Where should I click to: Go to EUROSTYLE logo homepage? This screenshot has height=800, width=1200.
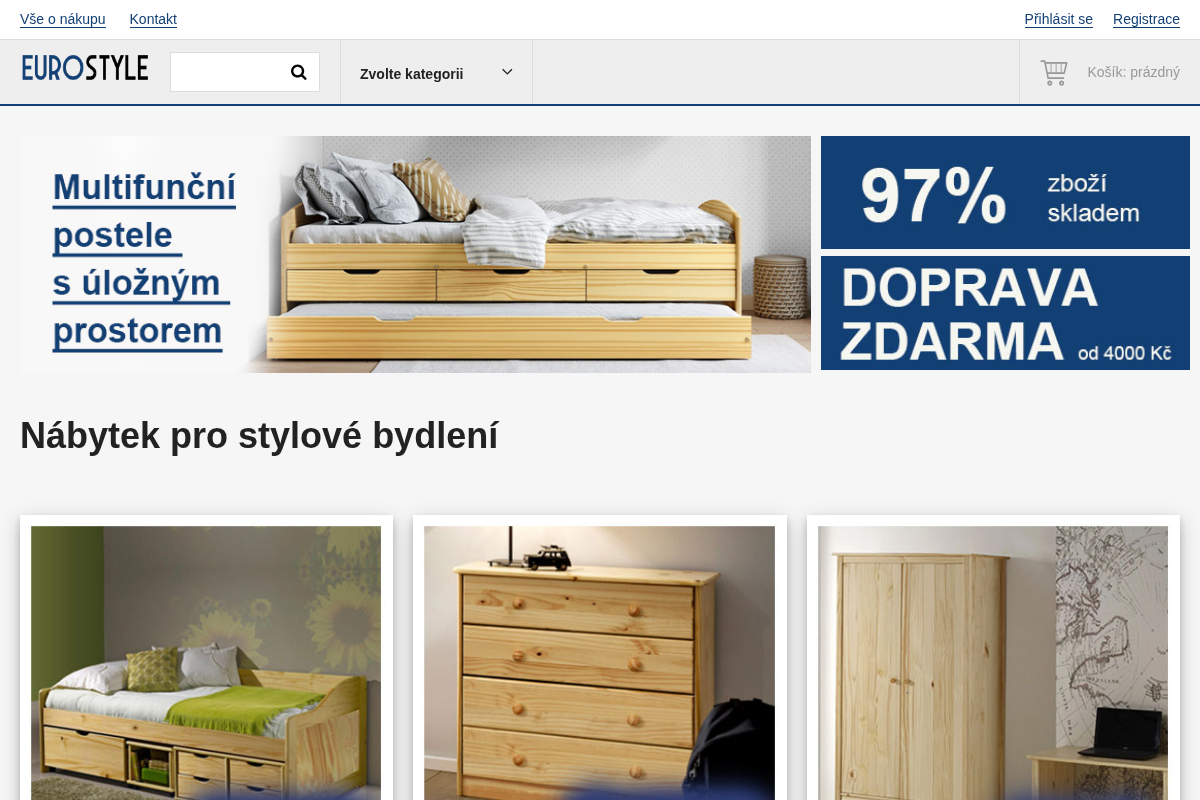(85, 68)
